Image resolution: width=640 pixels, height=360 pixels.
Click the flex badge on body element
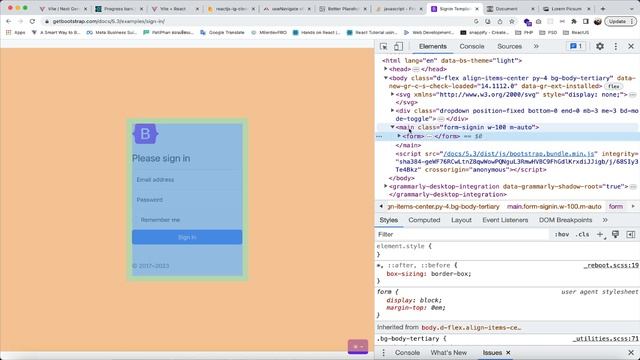point(613,86)
